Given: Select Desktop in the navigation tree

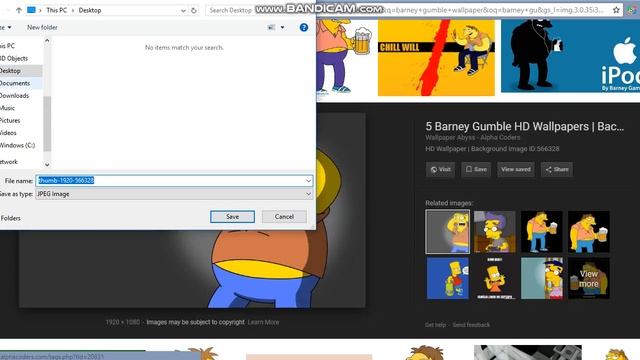Looking at the screenshot, I should tap(20, 71).
